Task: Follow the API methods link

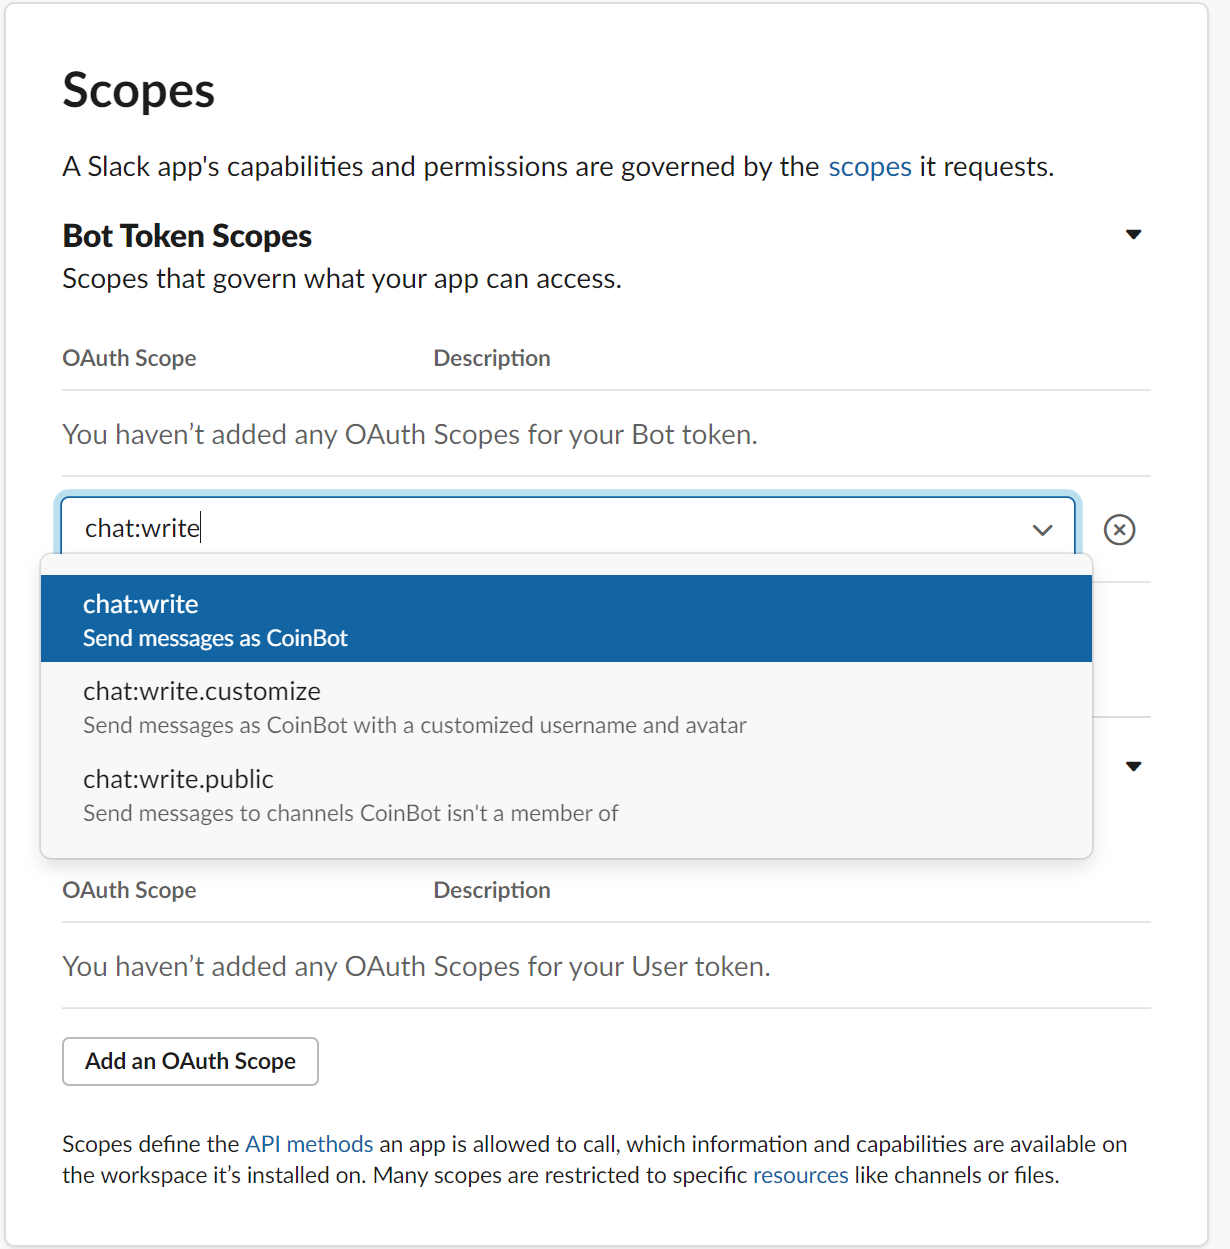Action: [309, 1144]
